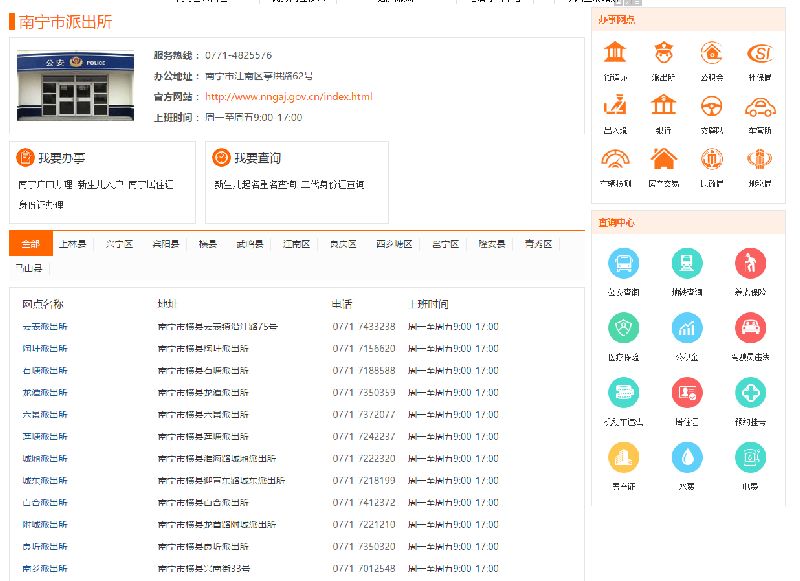800x581 pixels.
Task: Open the pension insurance elderly icon
Action: tap(750, 263)
